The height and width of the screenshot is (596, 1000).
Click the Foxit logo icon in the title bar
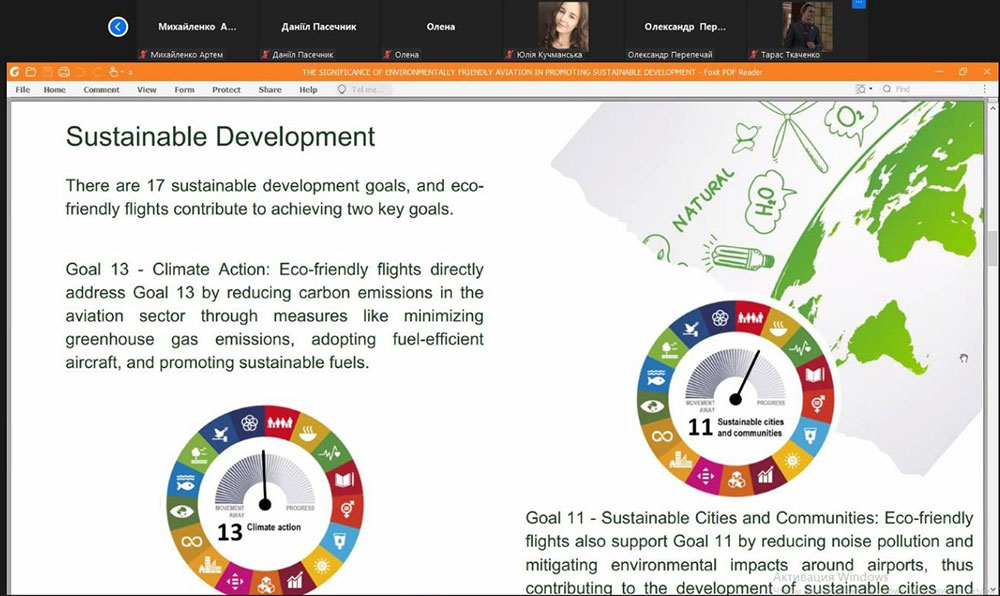[15, 72]
